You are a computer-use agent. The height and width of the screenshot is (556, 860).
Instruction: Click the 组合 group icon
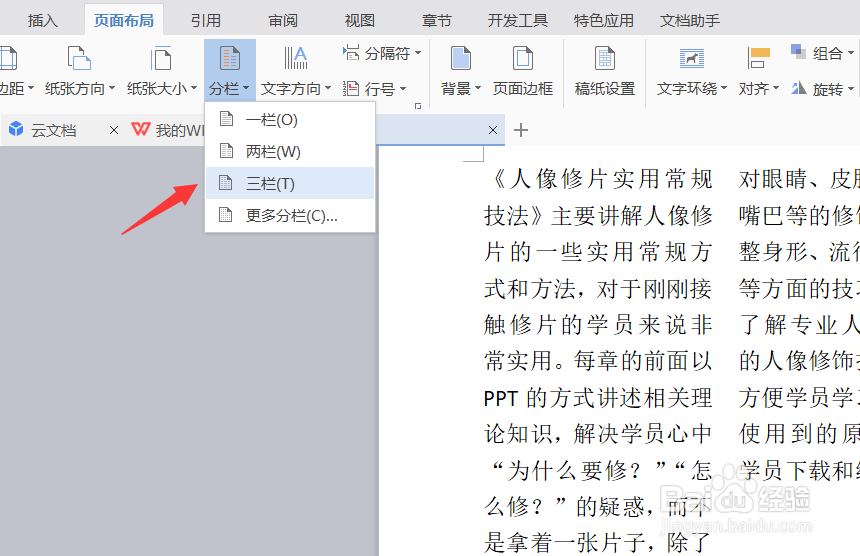click(x=799, y=52)
